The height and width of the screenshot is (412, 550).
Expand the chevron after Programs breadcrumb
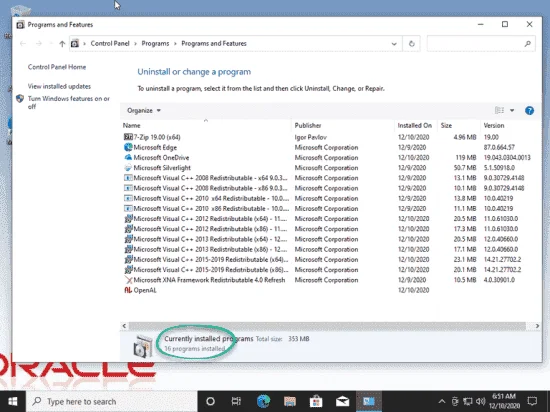tap(175, 44)
